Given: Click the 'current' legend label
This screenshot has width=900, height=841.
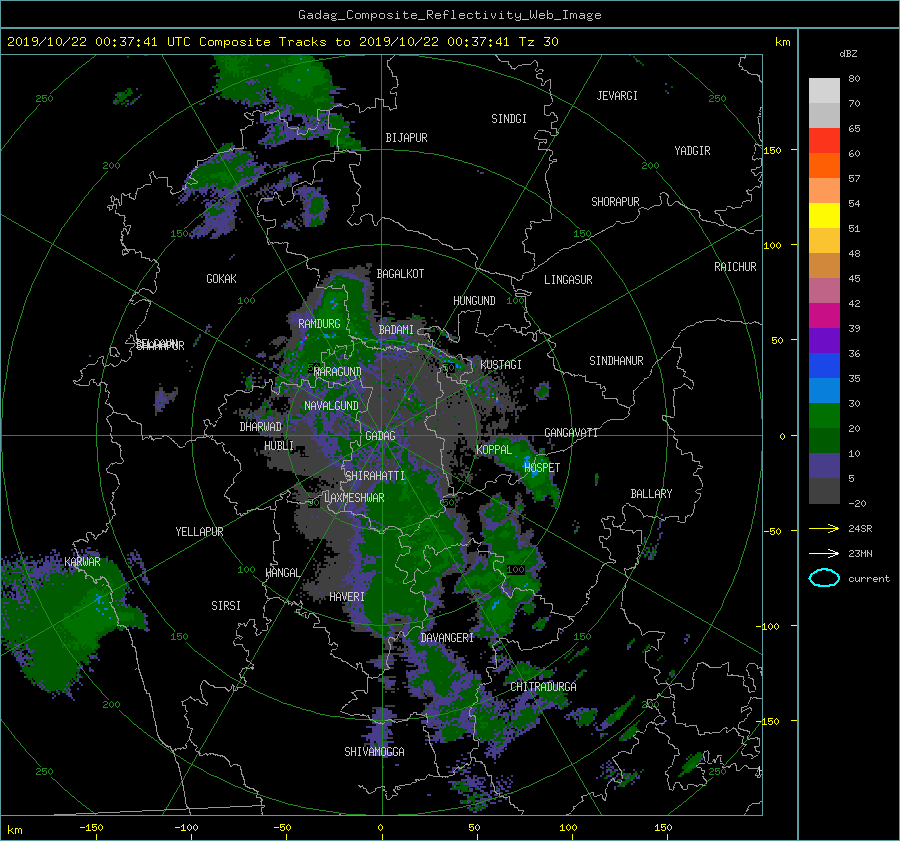Looking at the screenshot, I should coord(869,578).
